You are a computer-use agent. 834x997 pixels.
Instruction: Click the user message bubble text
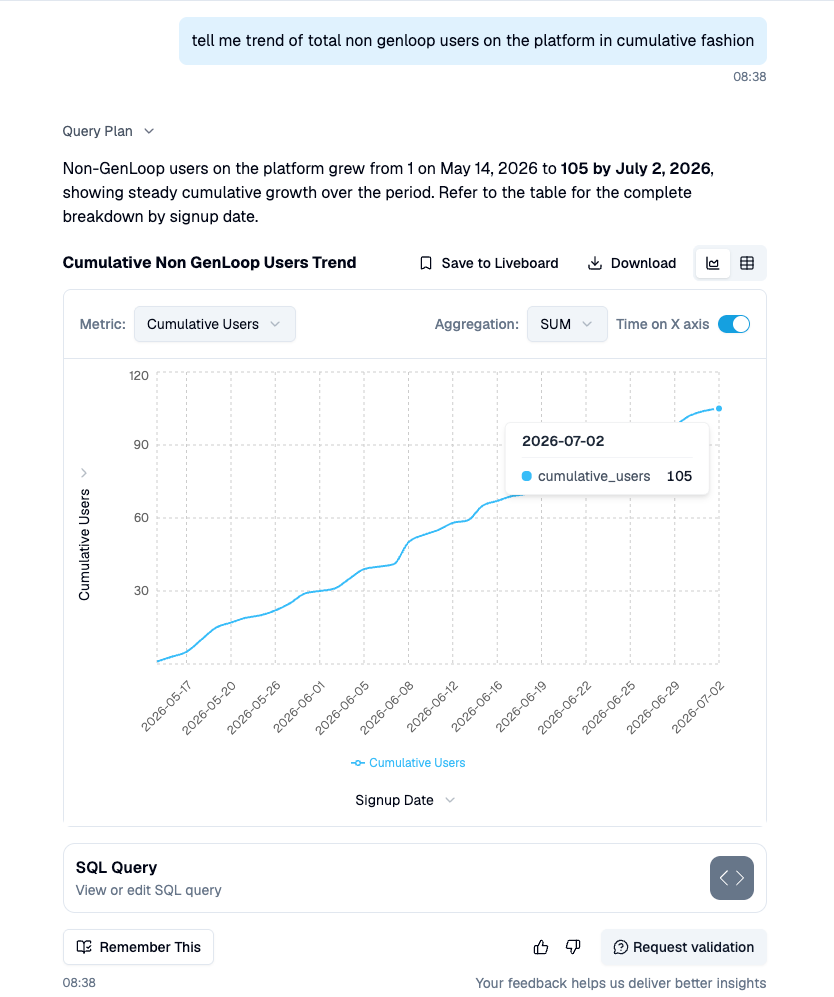tap(473, 41)
